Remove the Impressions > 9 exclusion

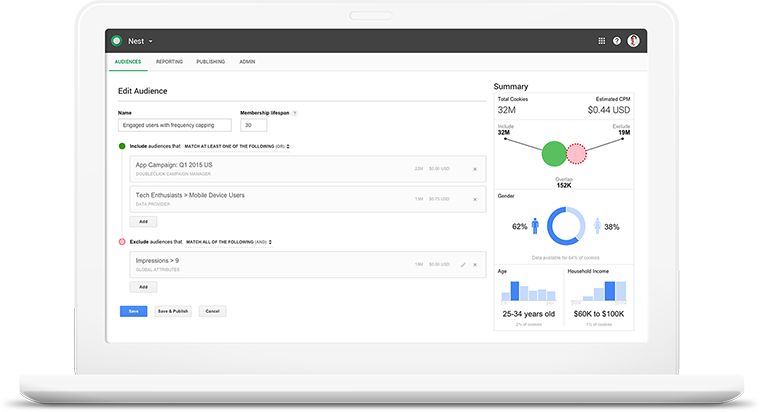click(x=475, y=265)
